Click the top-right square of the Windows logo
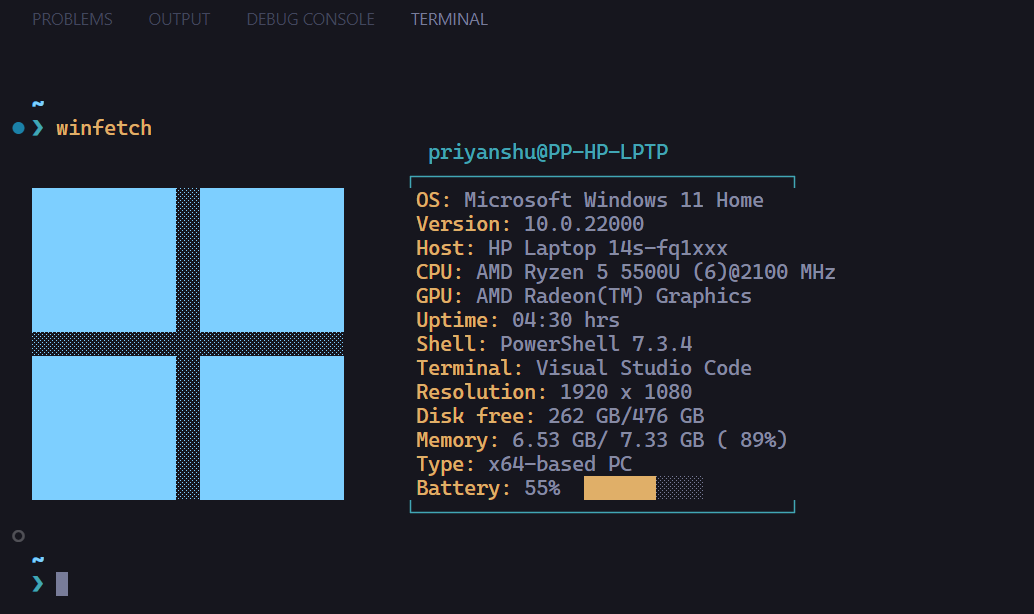This screenshot has width=1034, height=614. tap(270, 260)
